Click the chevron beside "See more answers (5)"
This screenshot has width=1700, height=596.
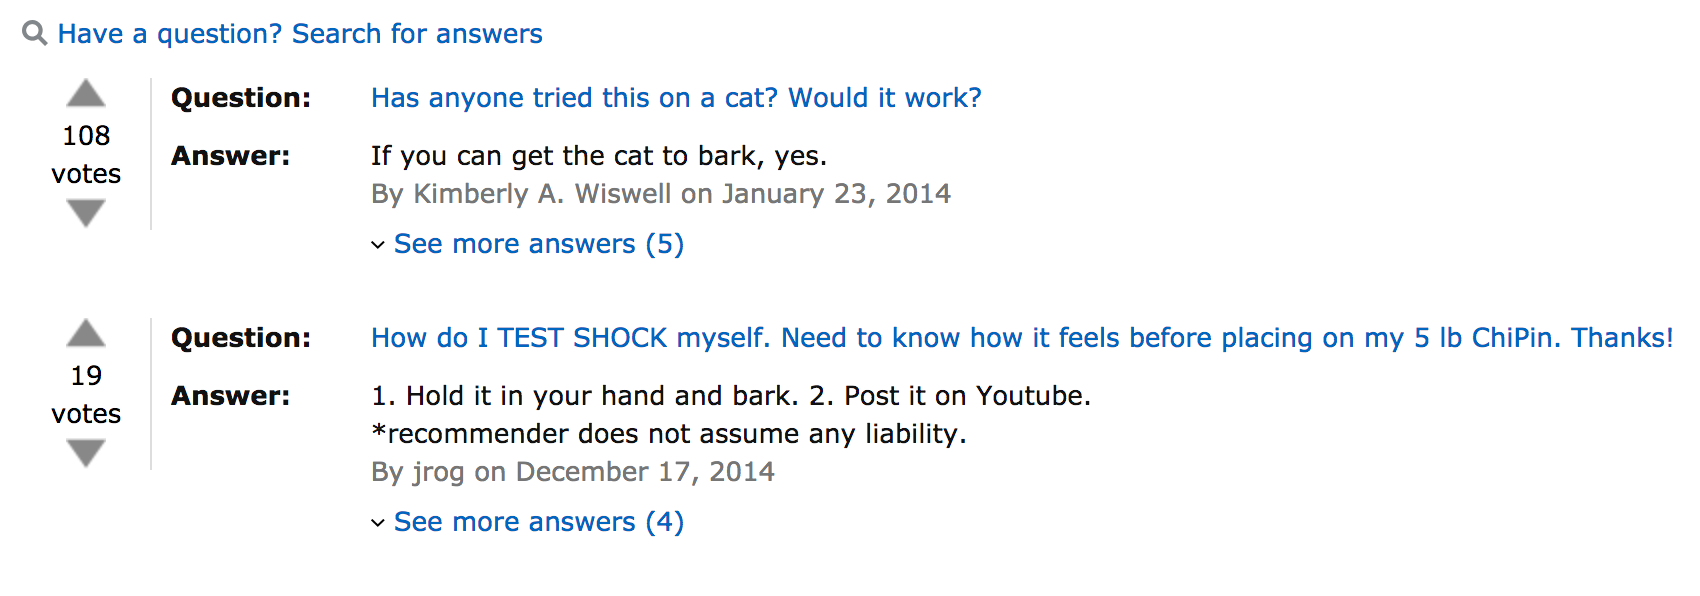378,245
